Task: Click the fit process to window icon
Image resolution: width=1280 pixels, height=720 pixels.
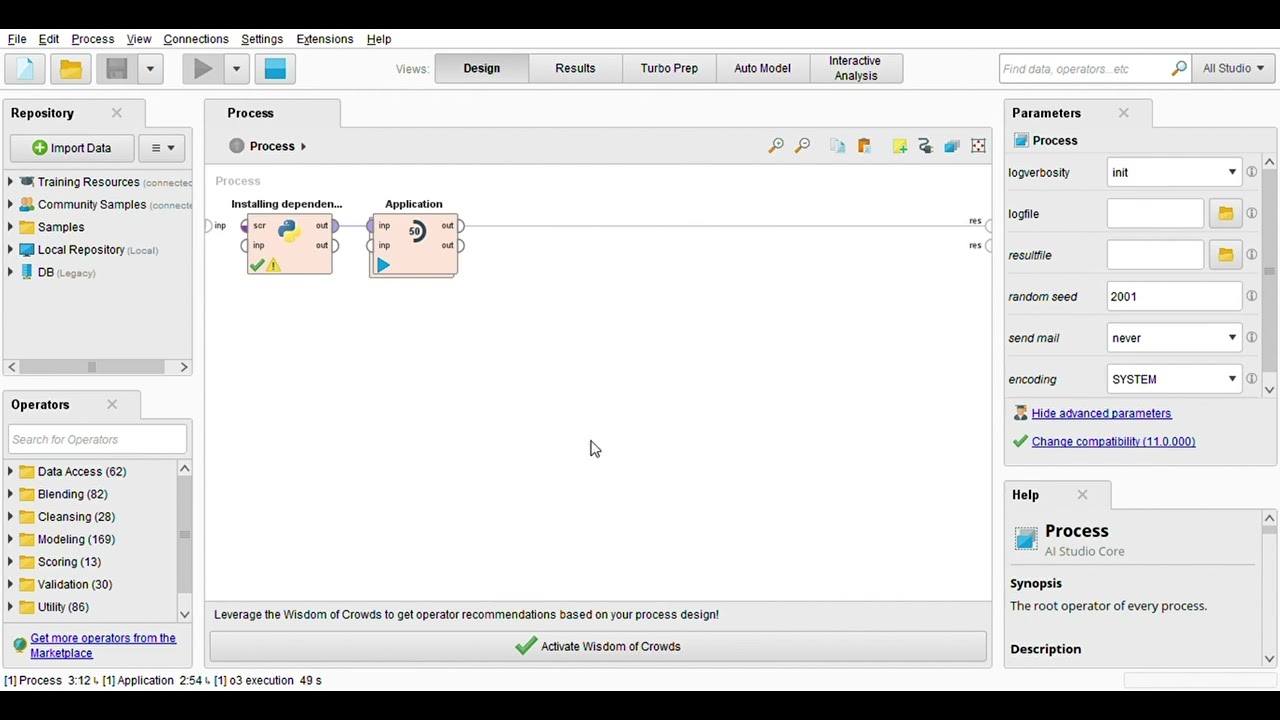Action: pyautogui.click(x=978, y=146)
